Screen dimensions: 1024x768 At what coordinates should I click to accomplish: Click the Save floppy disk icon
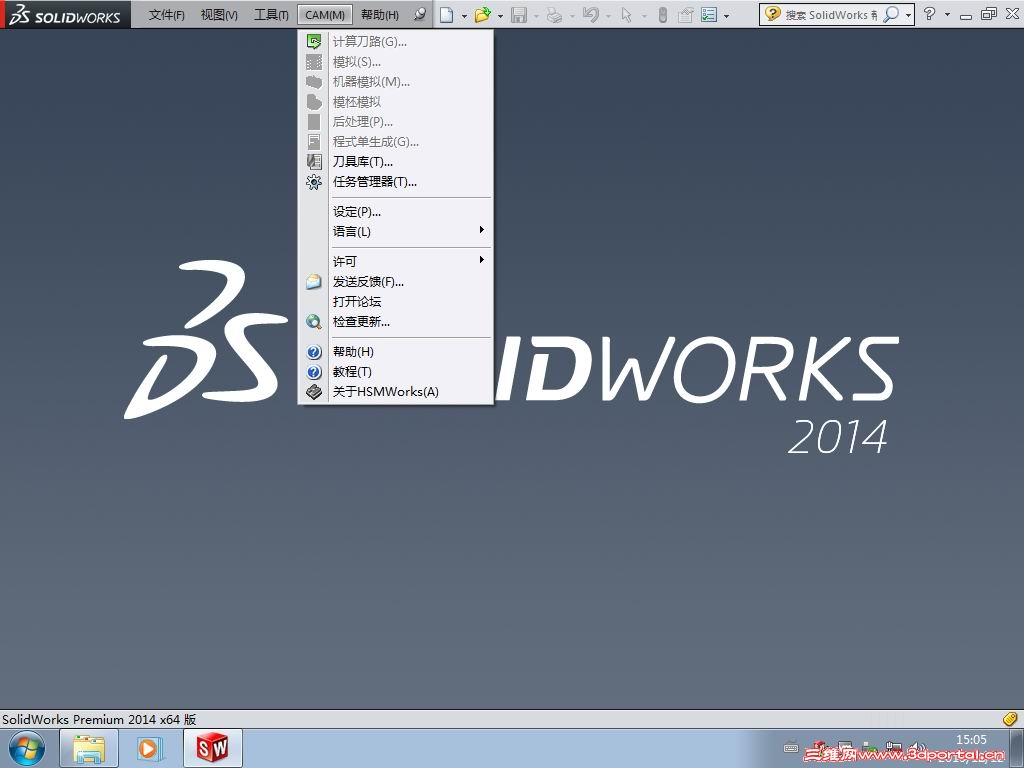coord(519,14)
